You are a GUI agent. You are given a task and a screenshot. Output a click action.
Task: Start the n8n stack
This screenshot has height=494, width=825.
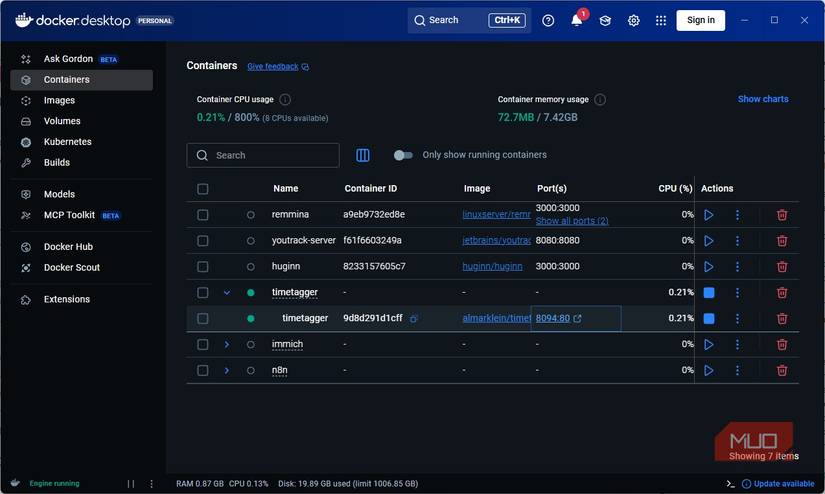click(709, 370)
